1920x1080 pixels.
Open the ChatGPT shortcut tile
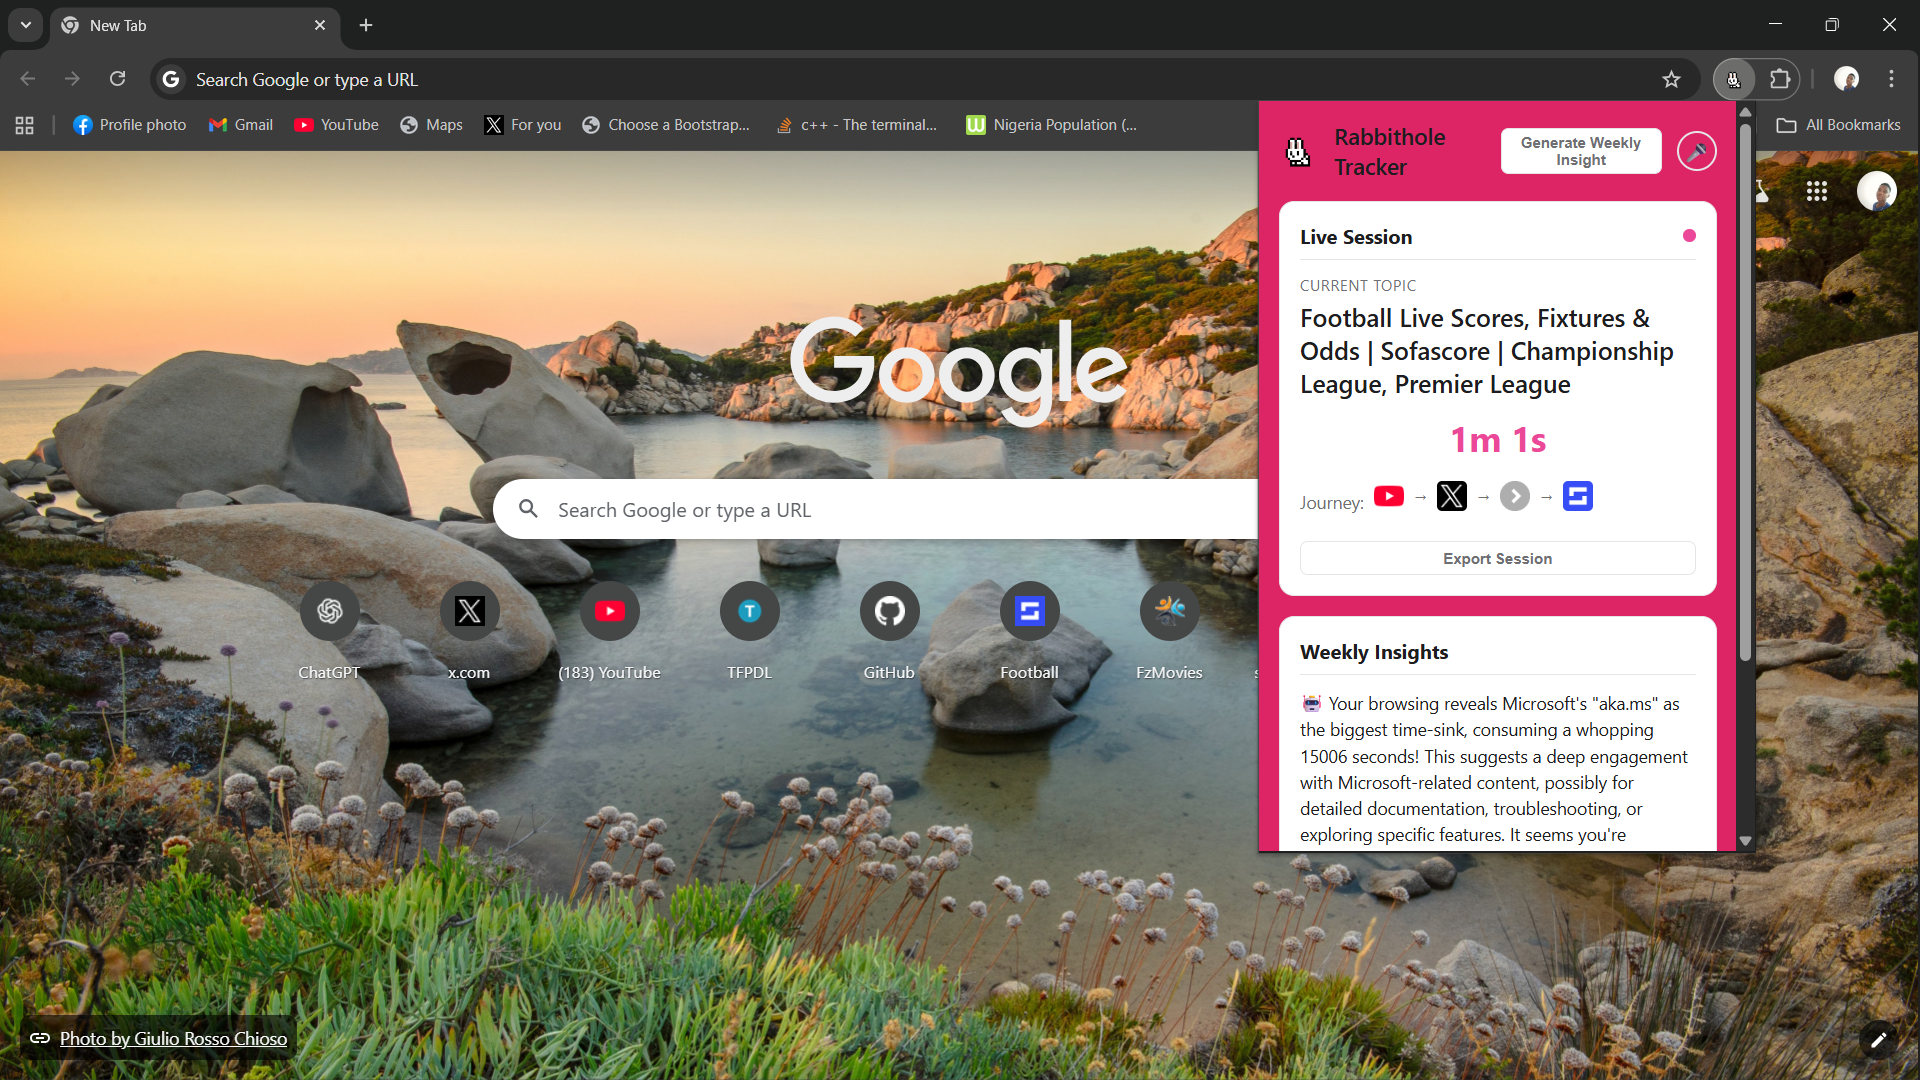(x=329, y=611)
